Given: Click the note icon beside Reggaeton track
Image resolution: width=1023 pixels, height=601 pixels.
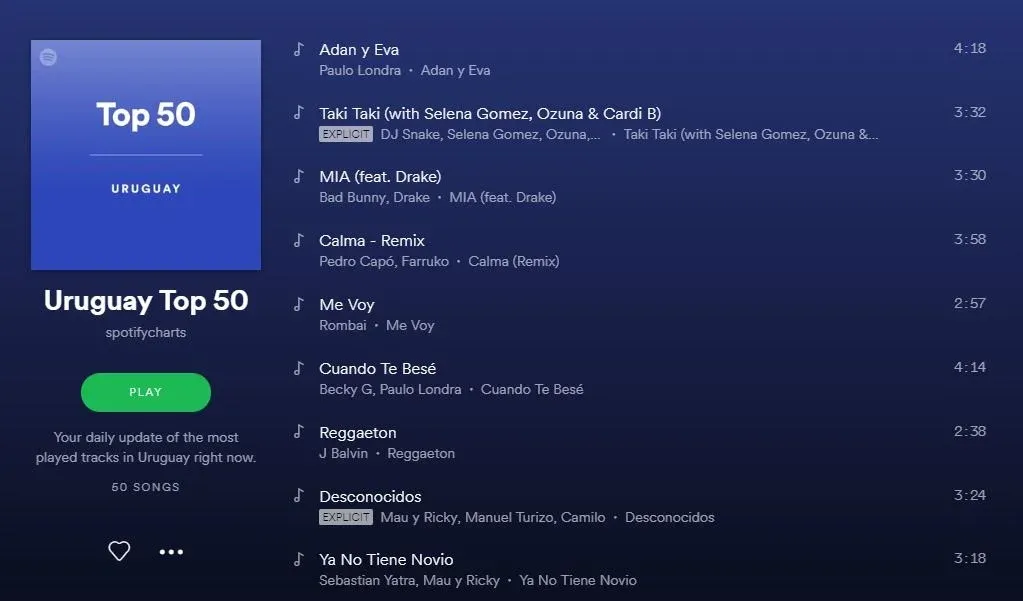Looking at the screenshot, I should (299, 431).
